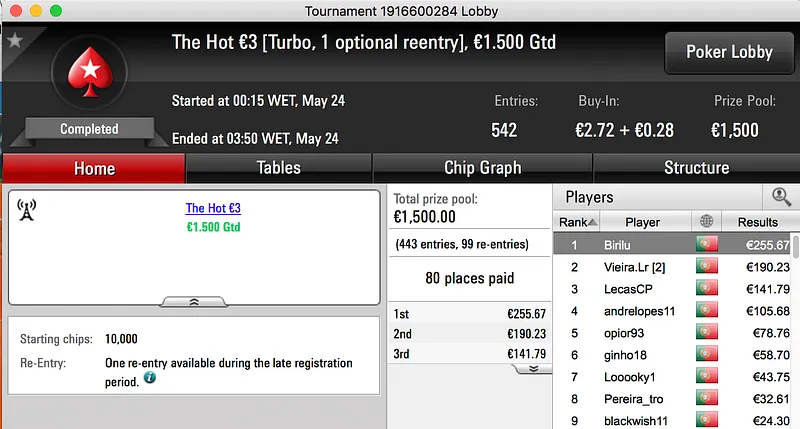Image resolution: width=800 pixels, height=429 pixels.
Task: Click Birilu's Portugal flag icon
Action: [707, 245]
